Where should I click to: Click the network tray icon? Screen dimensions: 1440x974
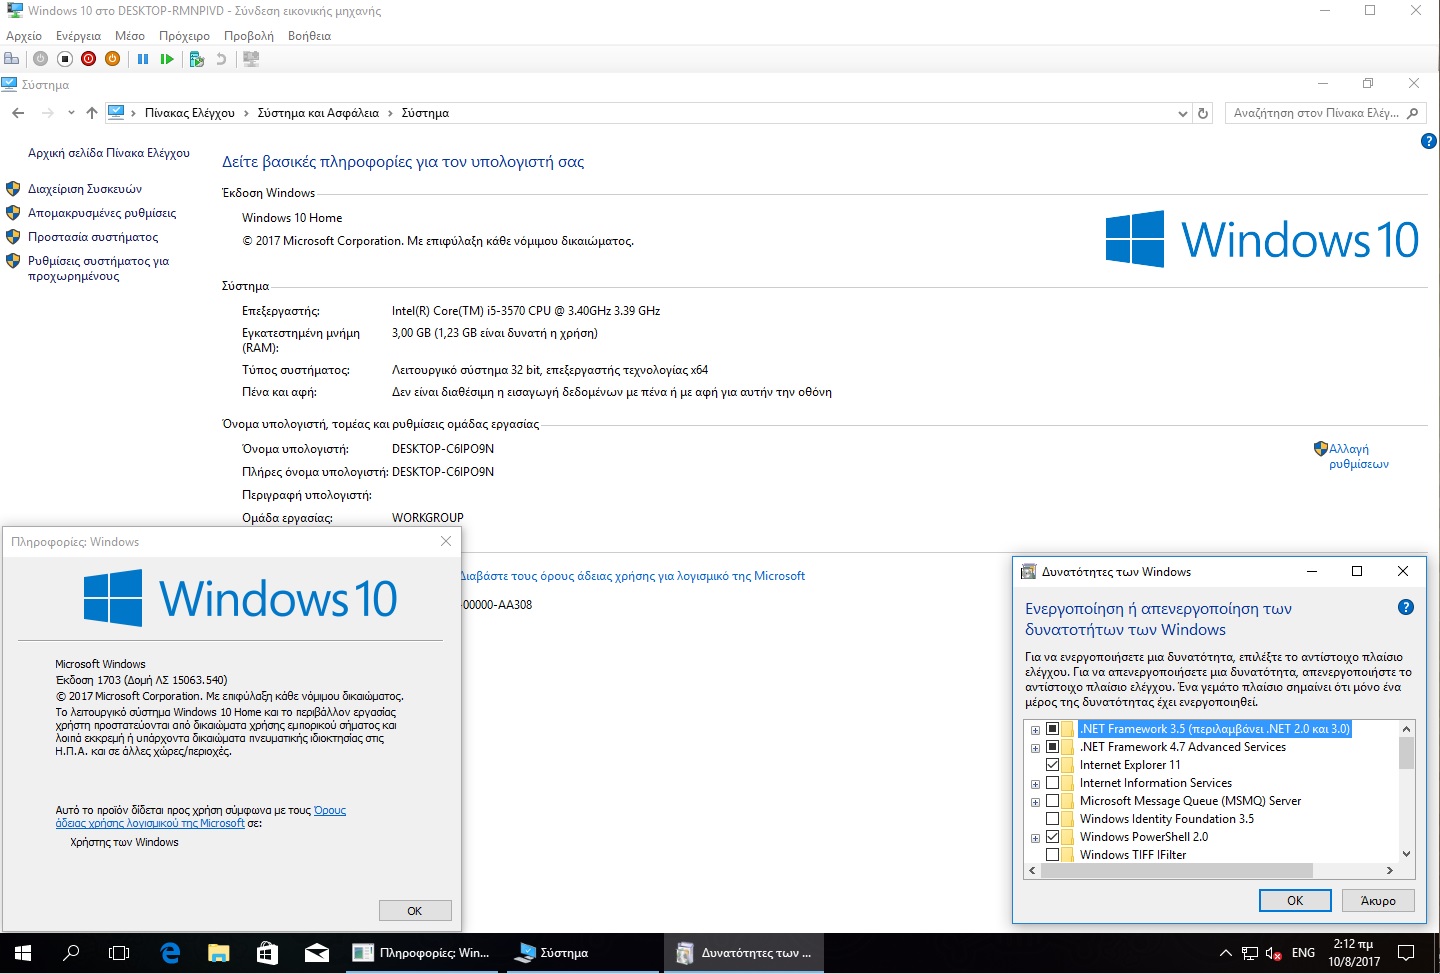tap(1250, 953)
